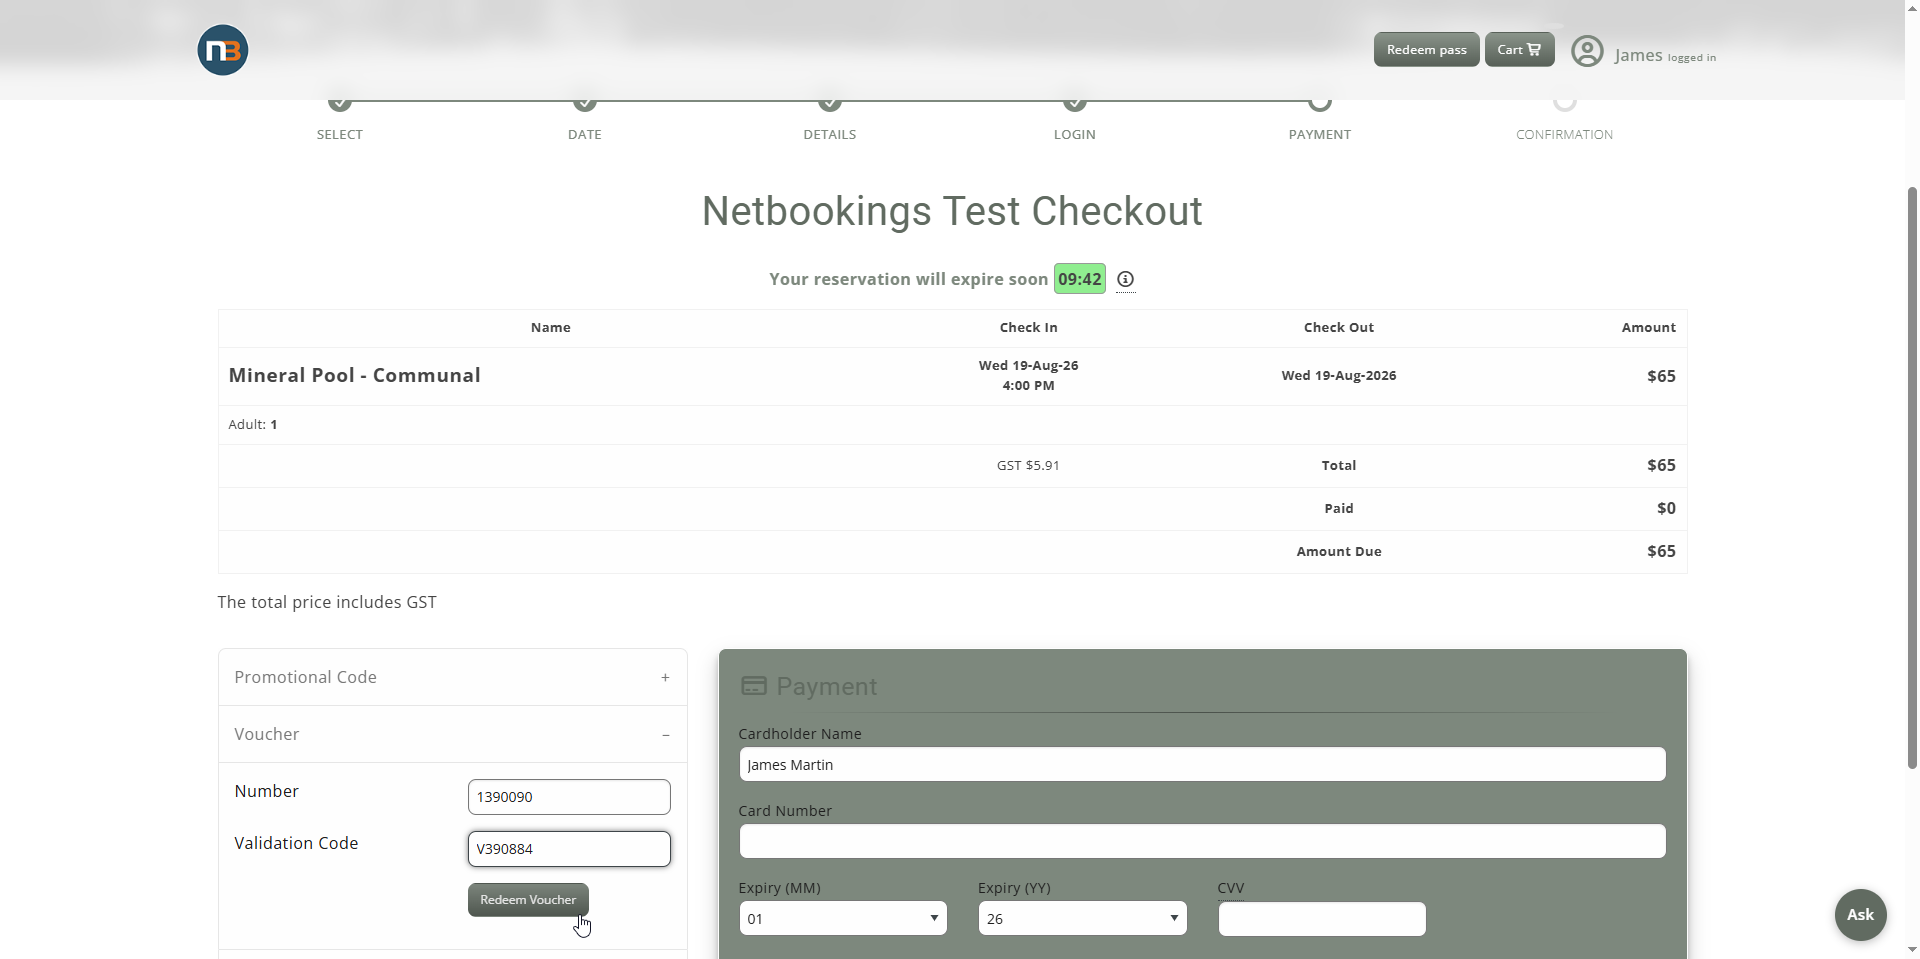Focus the Card Number field

1202,841
